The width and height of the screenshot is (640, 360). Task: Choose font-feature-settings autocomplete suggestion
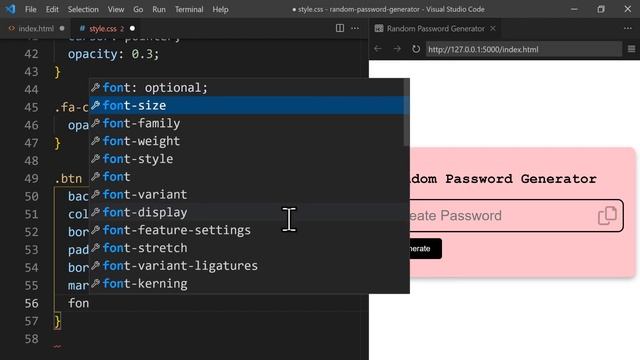247,230
